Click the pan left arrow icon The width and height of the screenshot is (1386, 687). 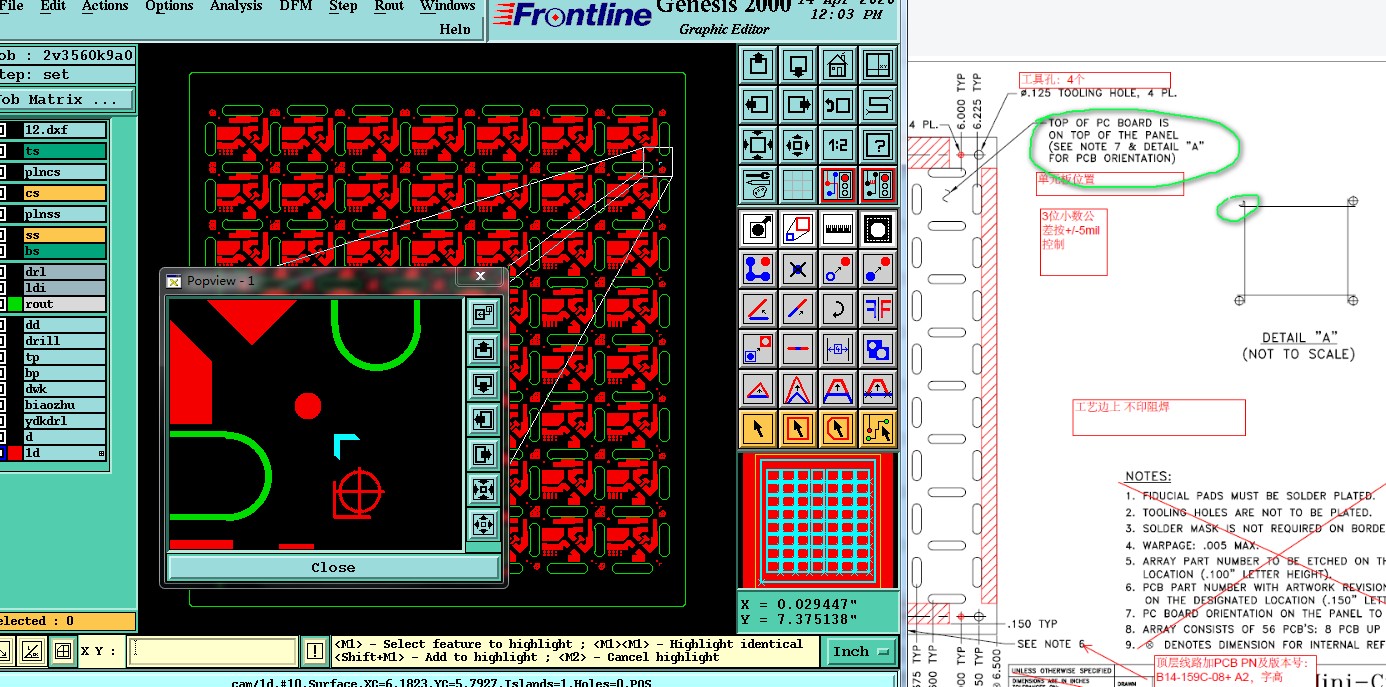758,105
